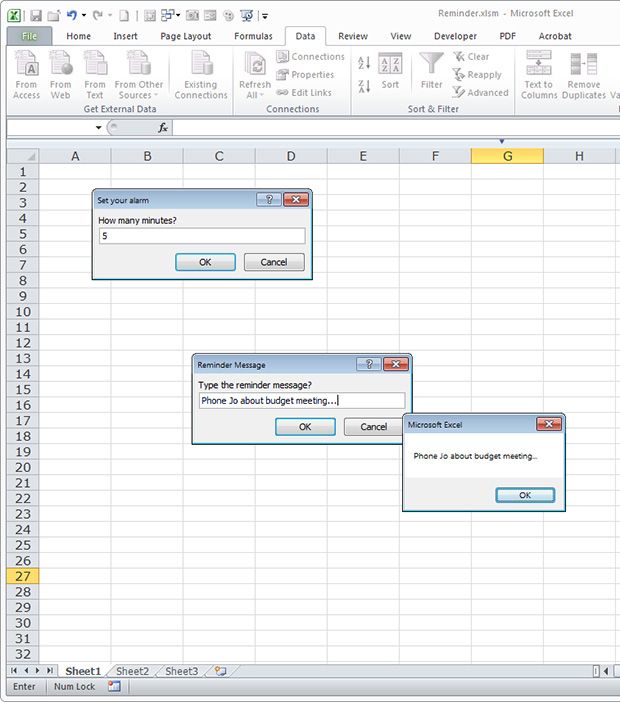Open the Review ribbon tab

(x=353, y=36)
